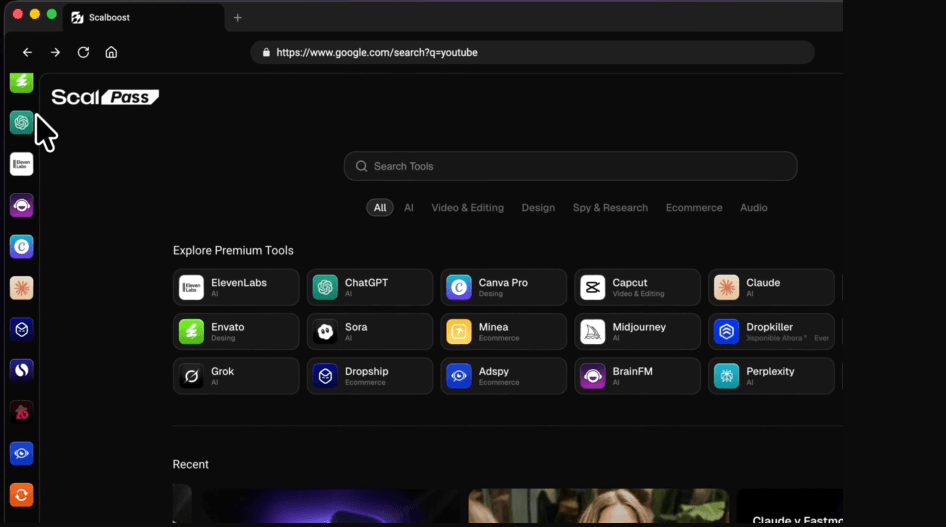This screenshot has height=527, width=946.
Task: Open the Dropship tool card
Action: point(370,376)
